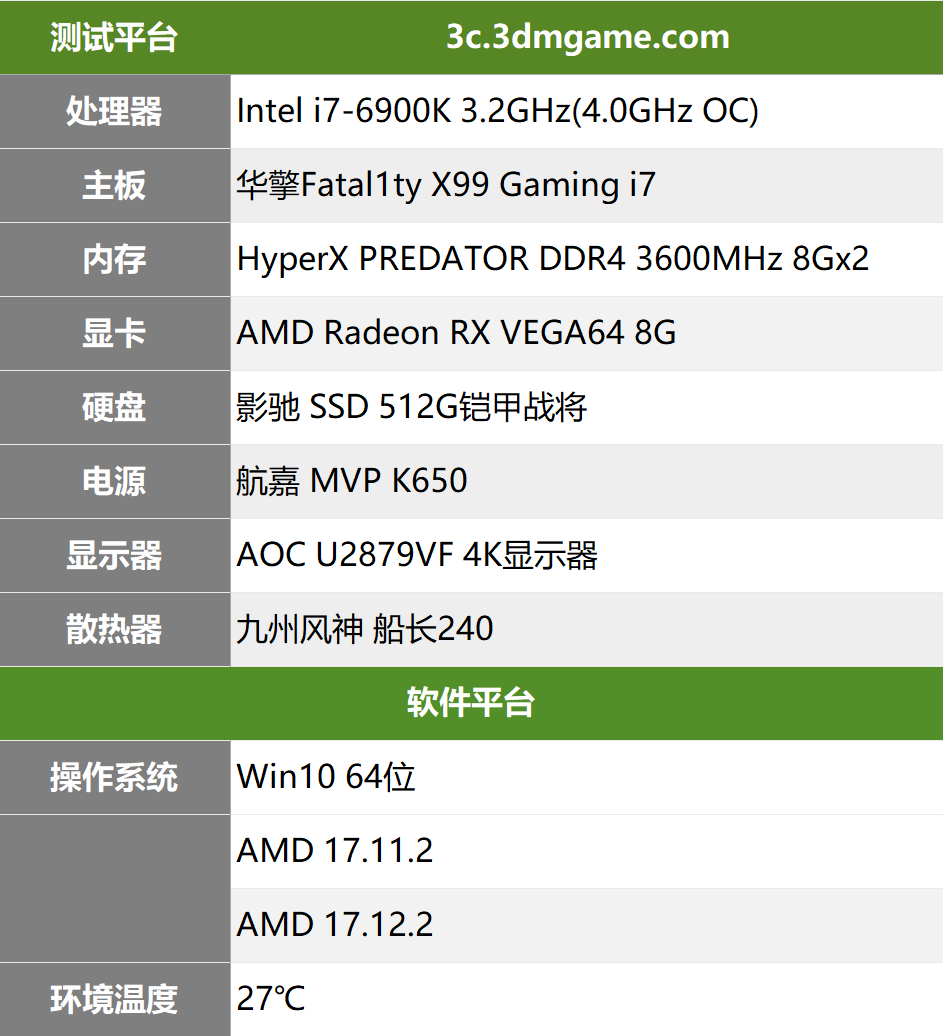Click the Win10 64位 operating system cell
Viewport: 943px width, 1036px height.
click(587, 777)
